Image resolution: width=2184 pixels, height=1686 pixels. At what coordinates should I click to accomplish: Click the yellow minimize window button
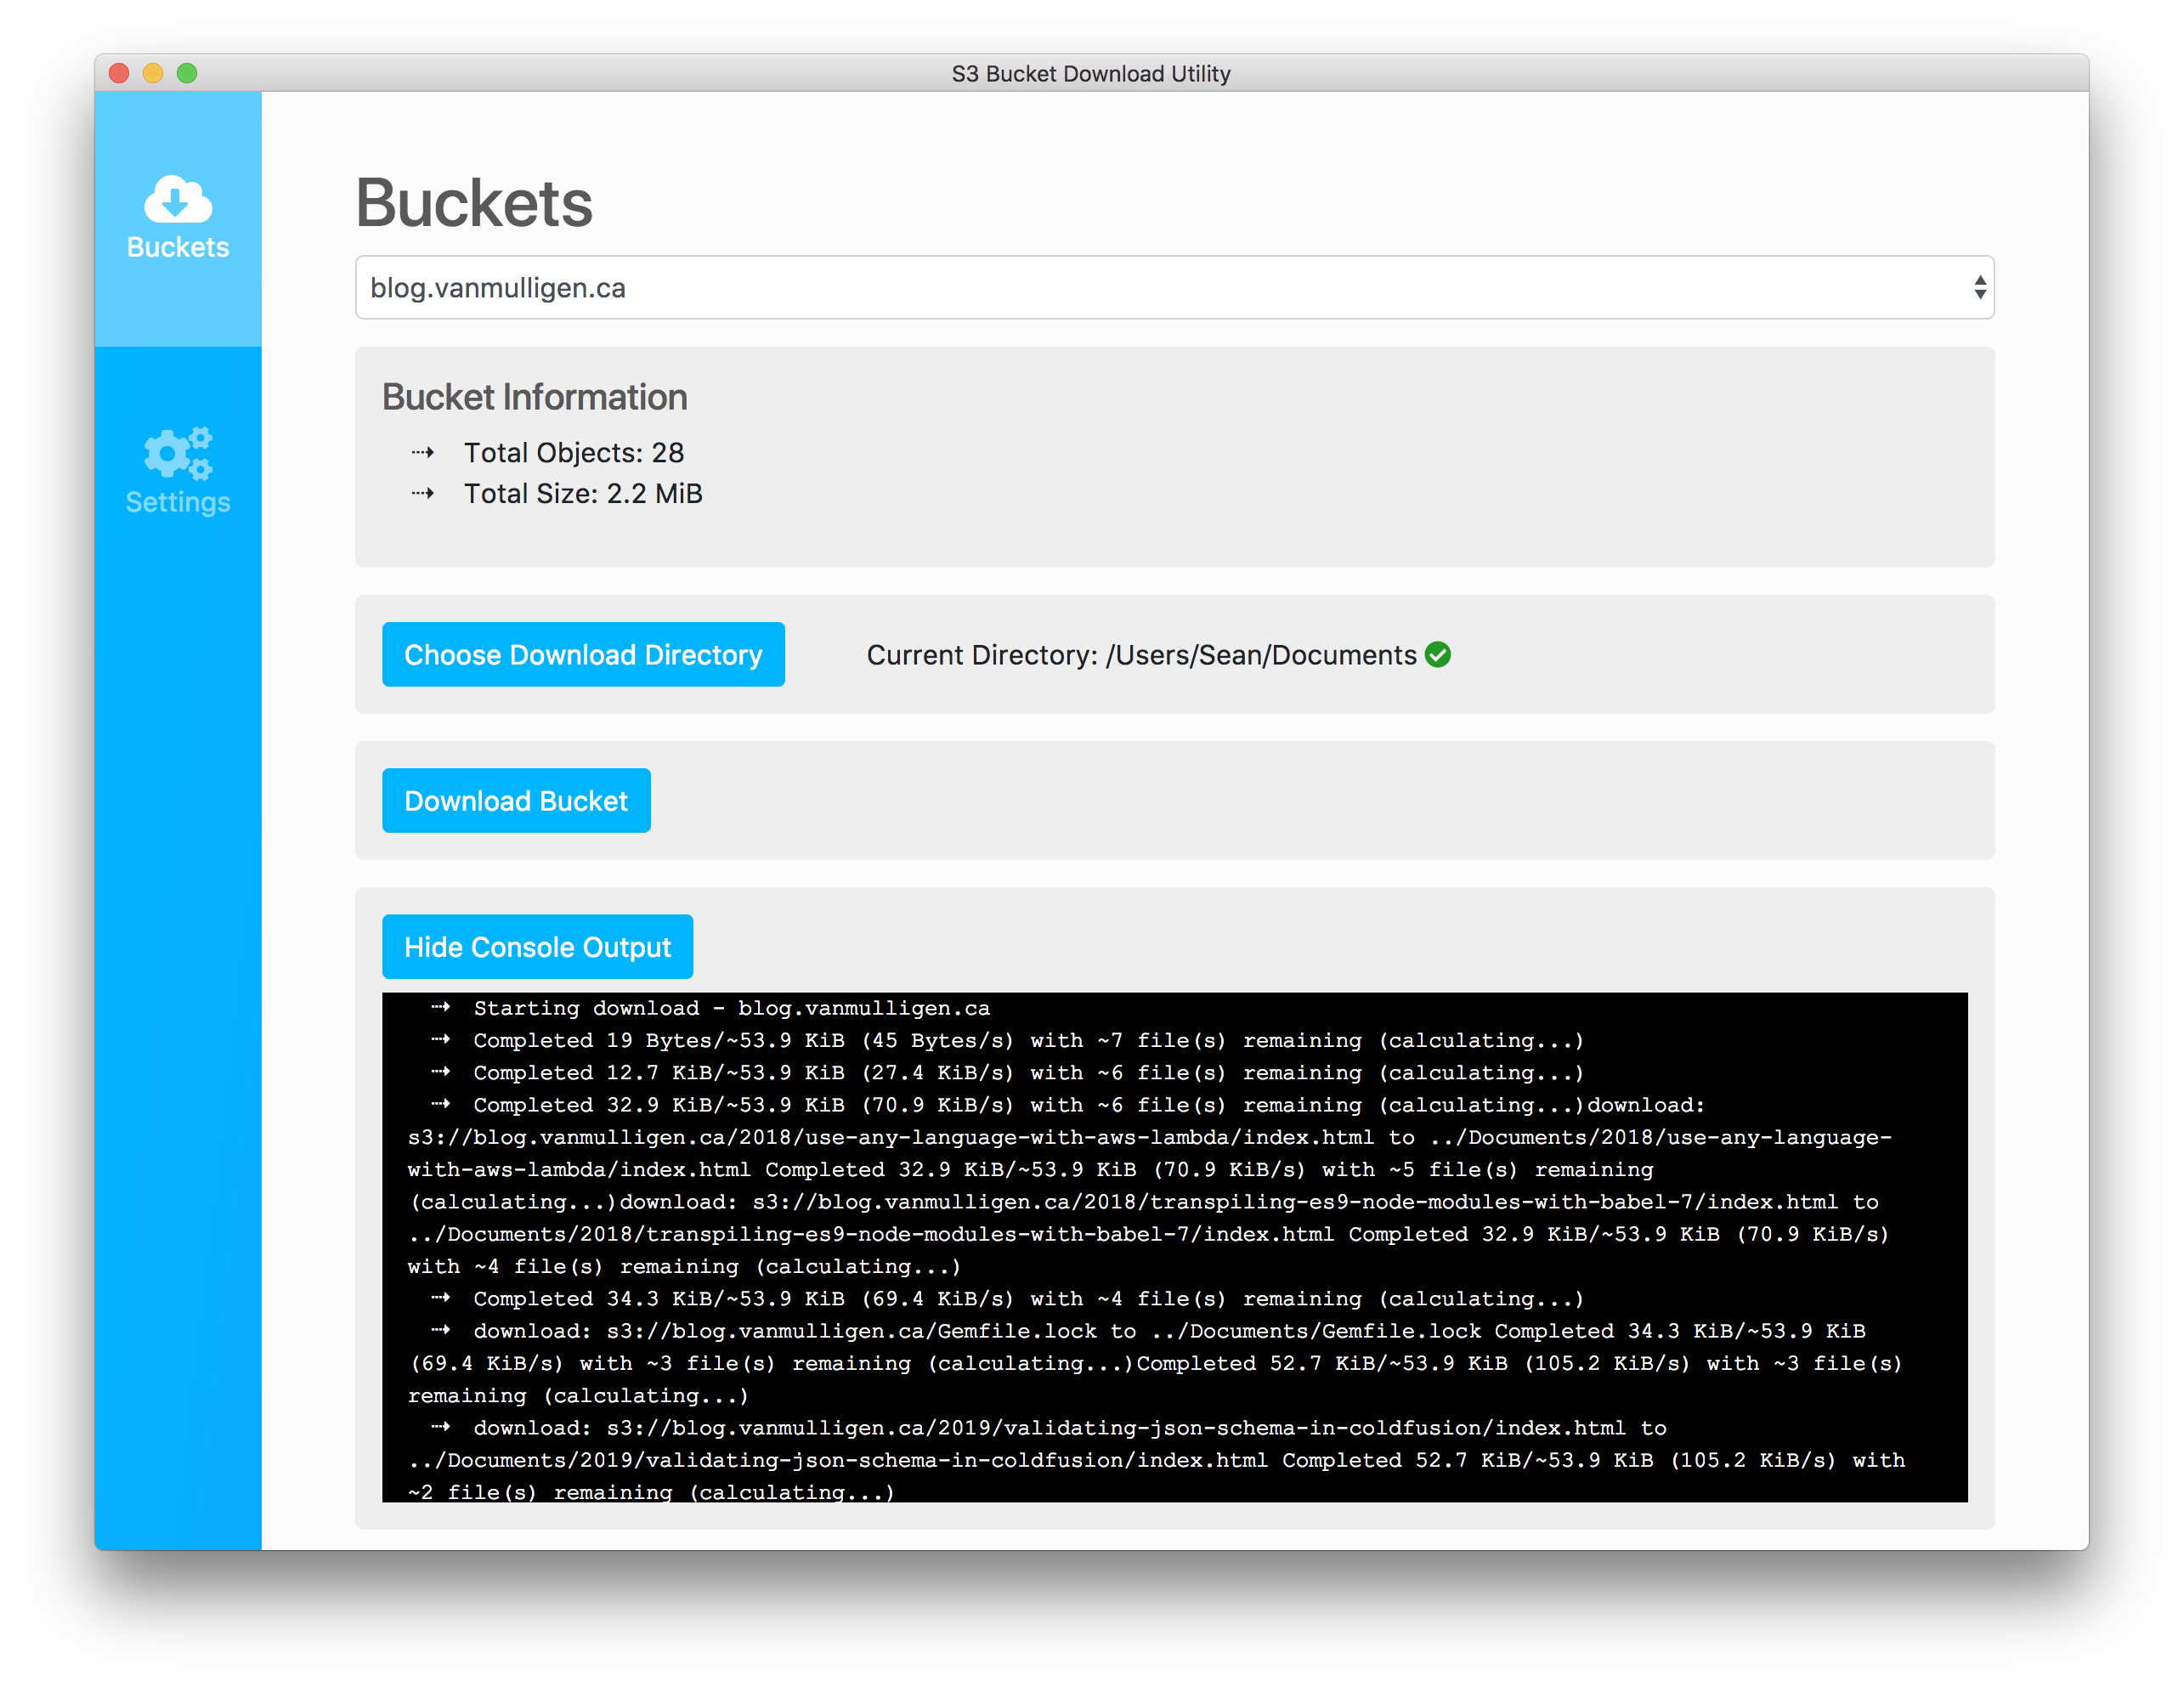153,73
